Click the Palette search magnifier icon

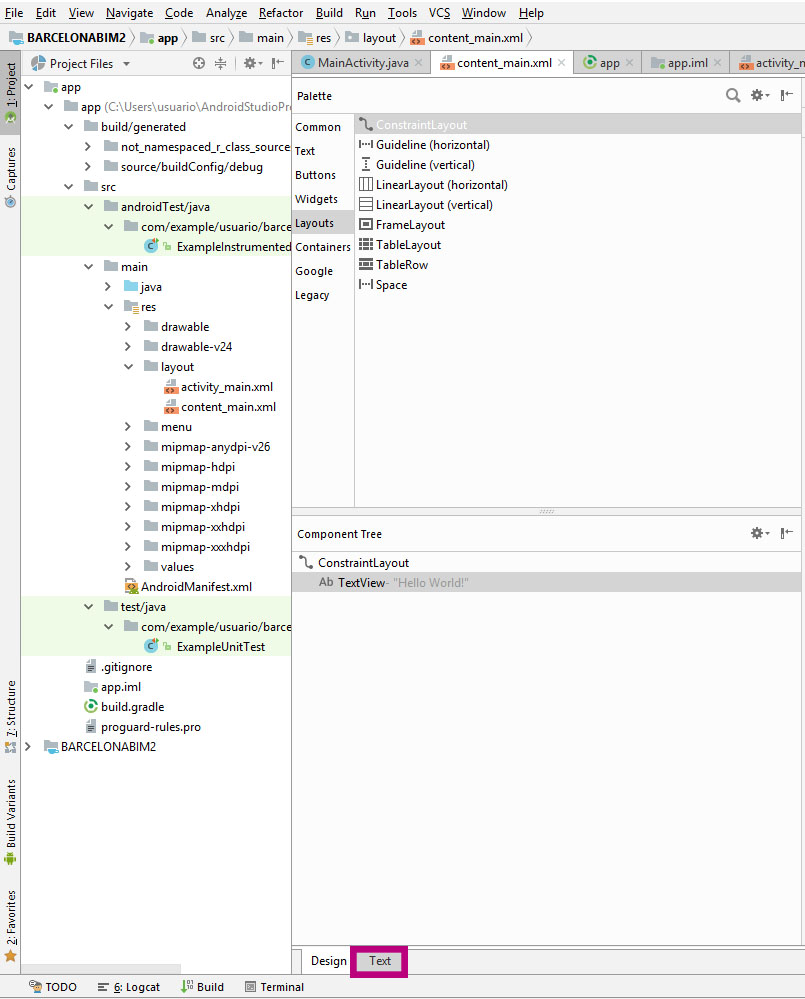tap(733, 95)
